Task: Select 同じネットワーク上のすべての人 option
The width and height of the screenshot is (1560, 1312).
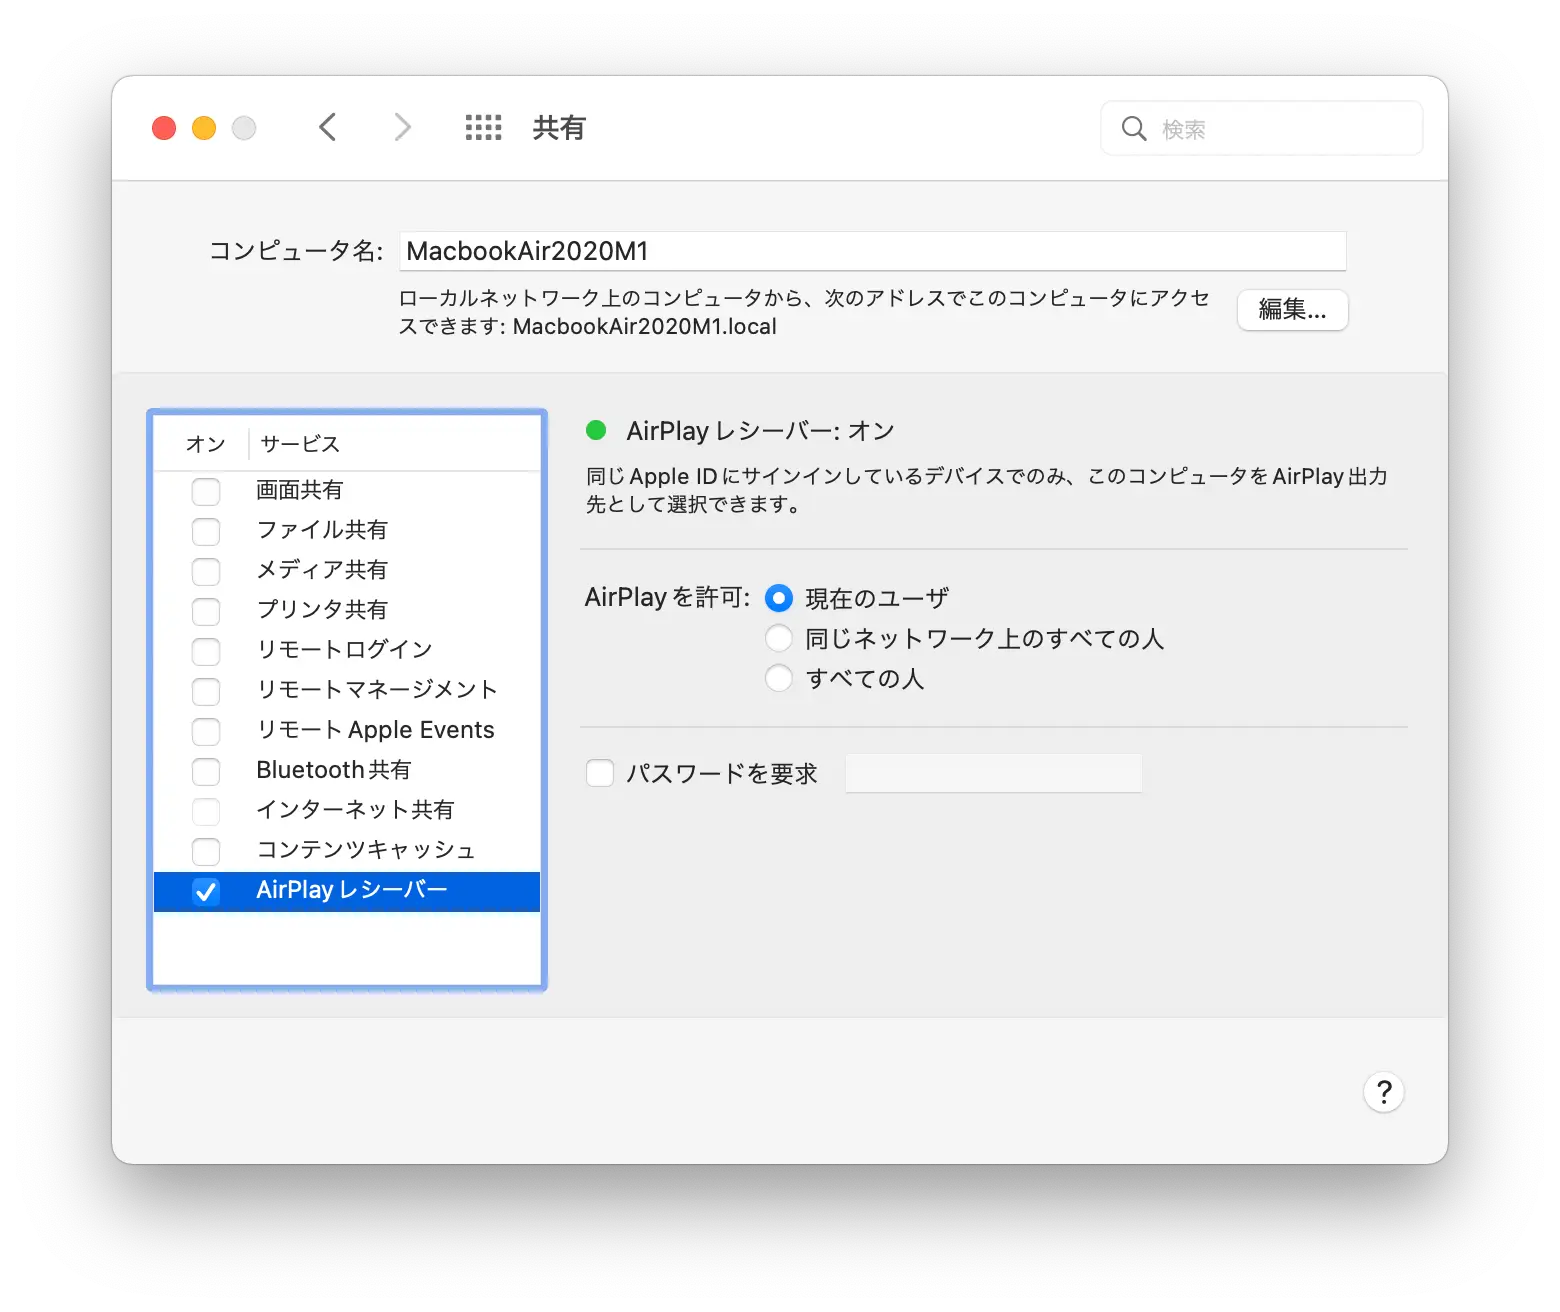Action: click(x=779, y=637)
